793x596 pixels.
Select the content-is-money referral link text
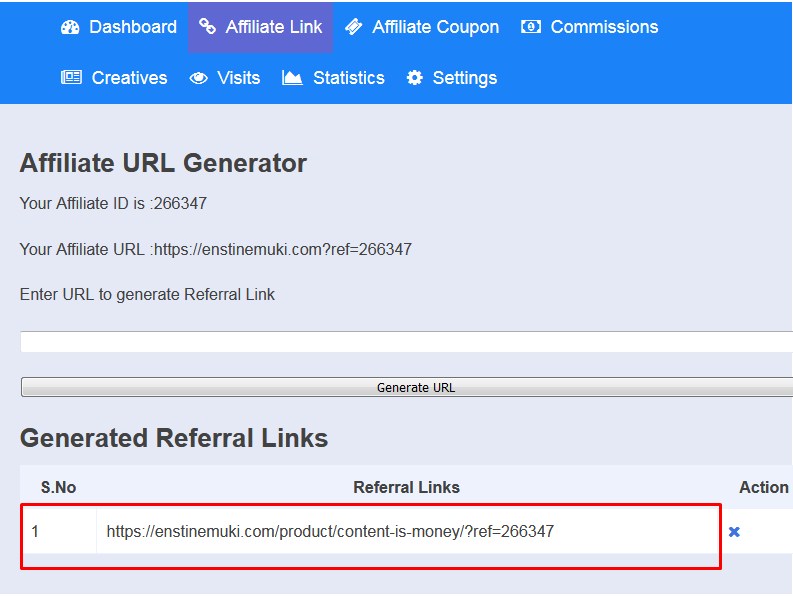click(x=330, y=531)
